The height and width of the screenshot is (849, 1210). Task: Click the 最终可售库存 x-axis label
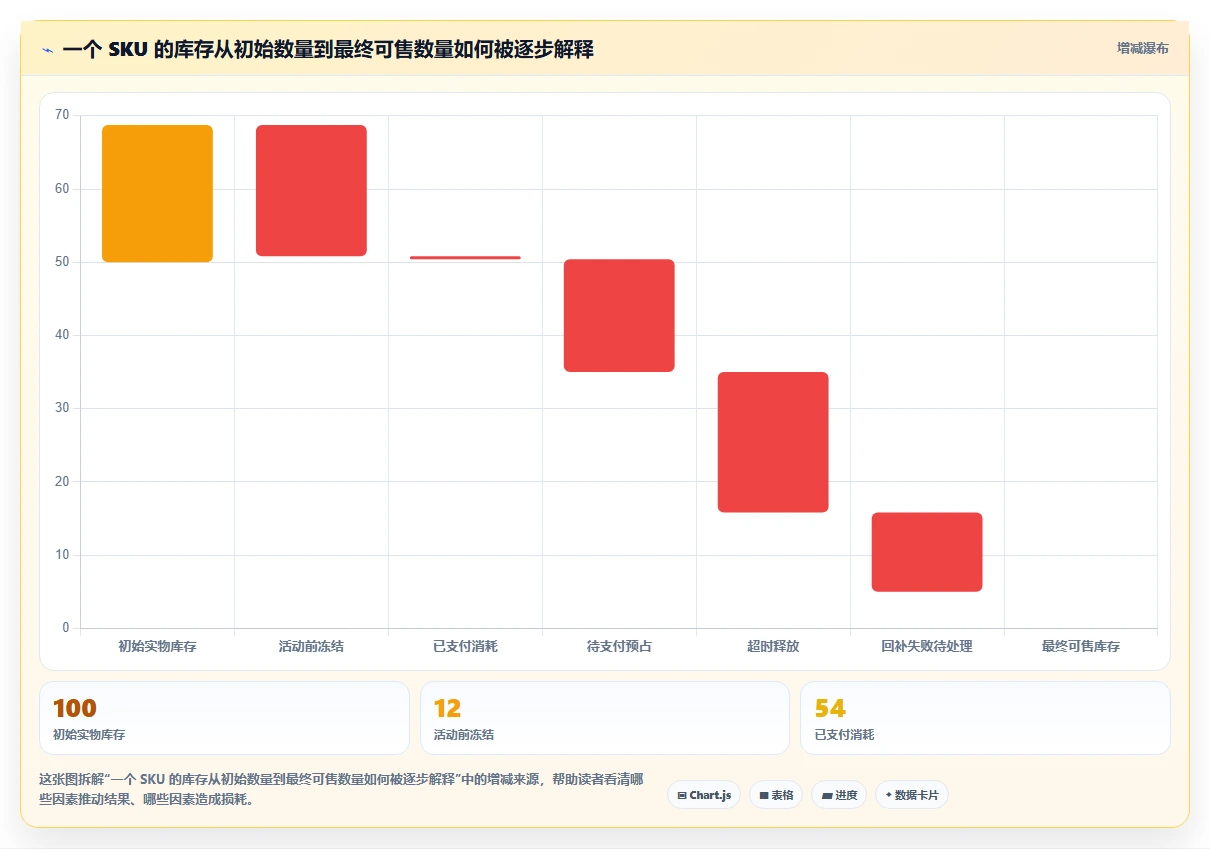click(1081, 646)
